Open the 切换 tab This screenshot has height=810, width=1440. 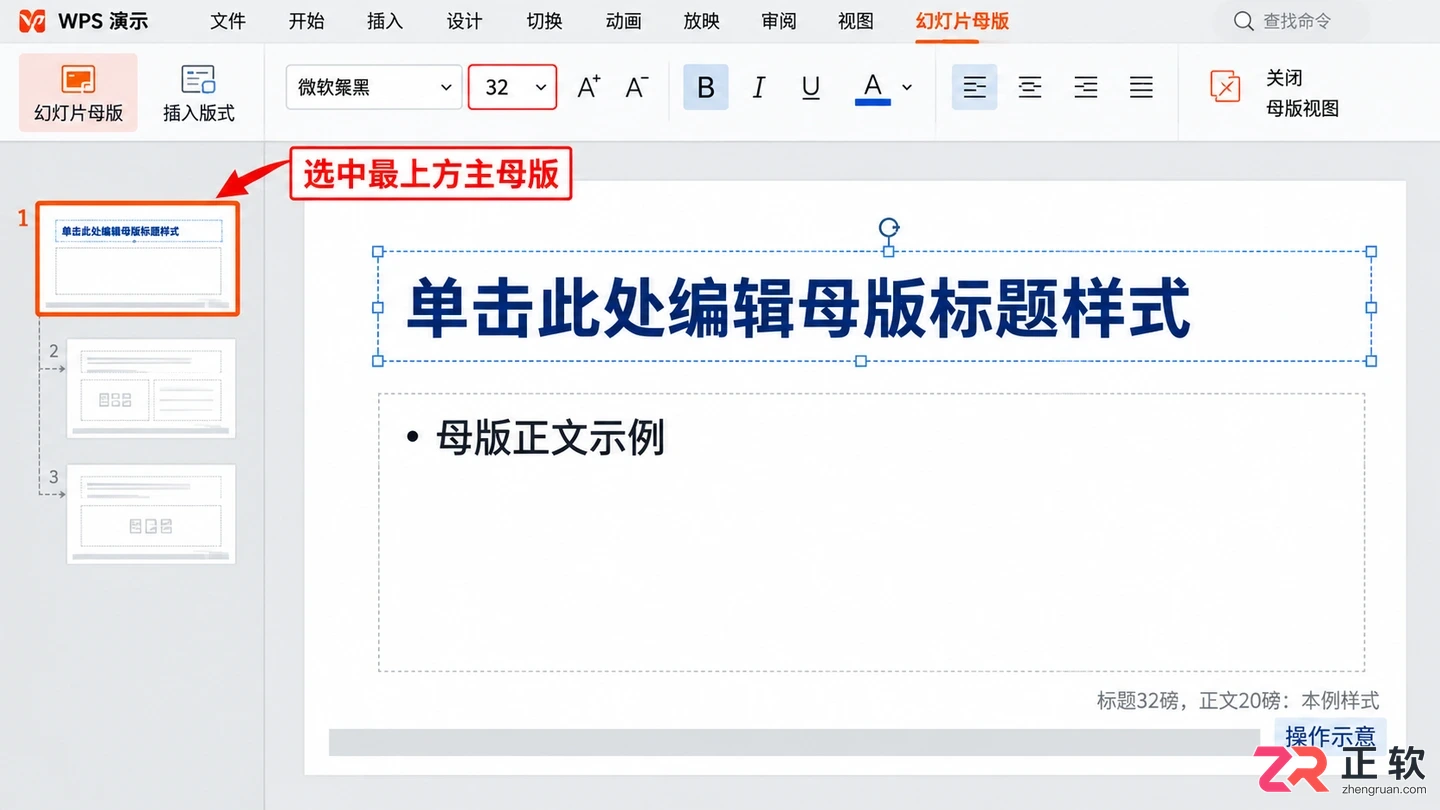pos(544,21)
